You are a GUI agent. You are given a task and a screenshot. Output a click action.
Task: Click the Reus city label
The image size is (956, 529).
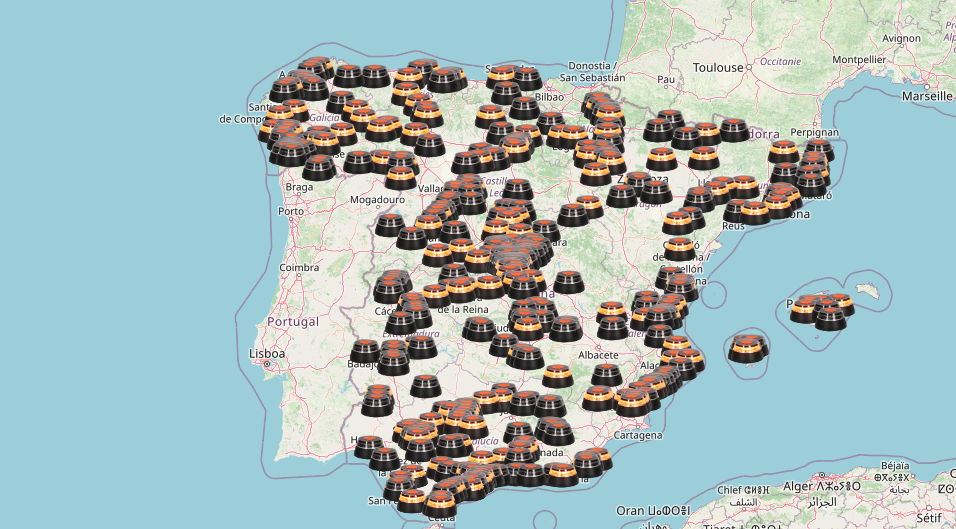pyautogui.click(x=733, y=225)
